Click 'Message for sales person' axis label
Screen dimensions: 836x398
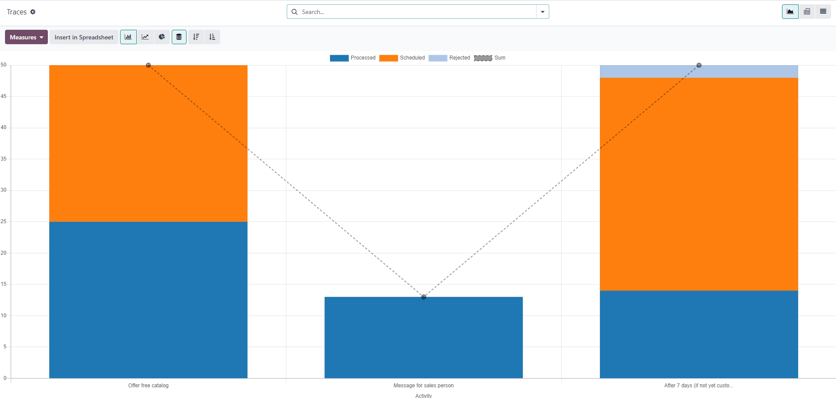(423, 385)
